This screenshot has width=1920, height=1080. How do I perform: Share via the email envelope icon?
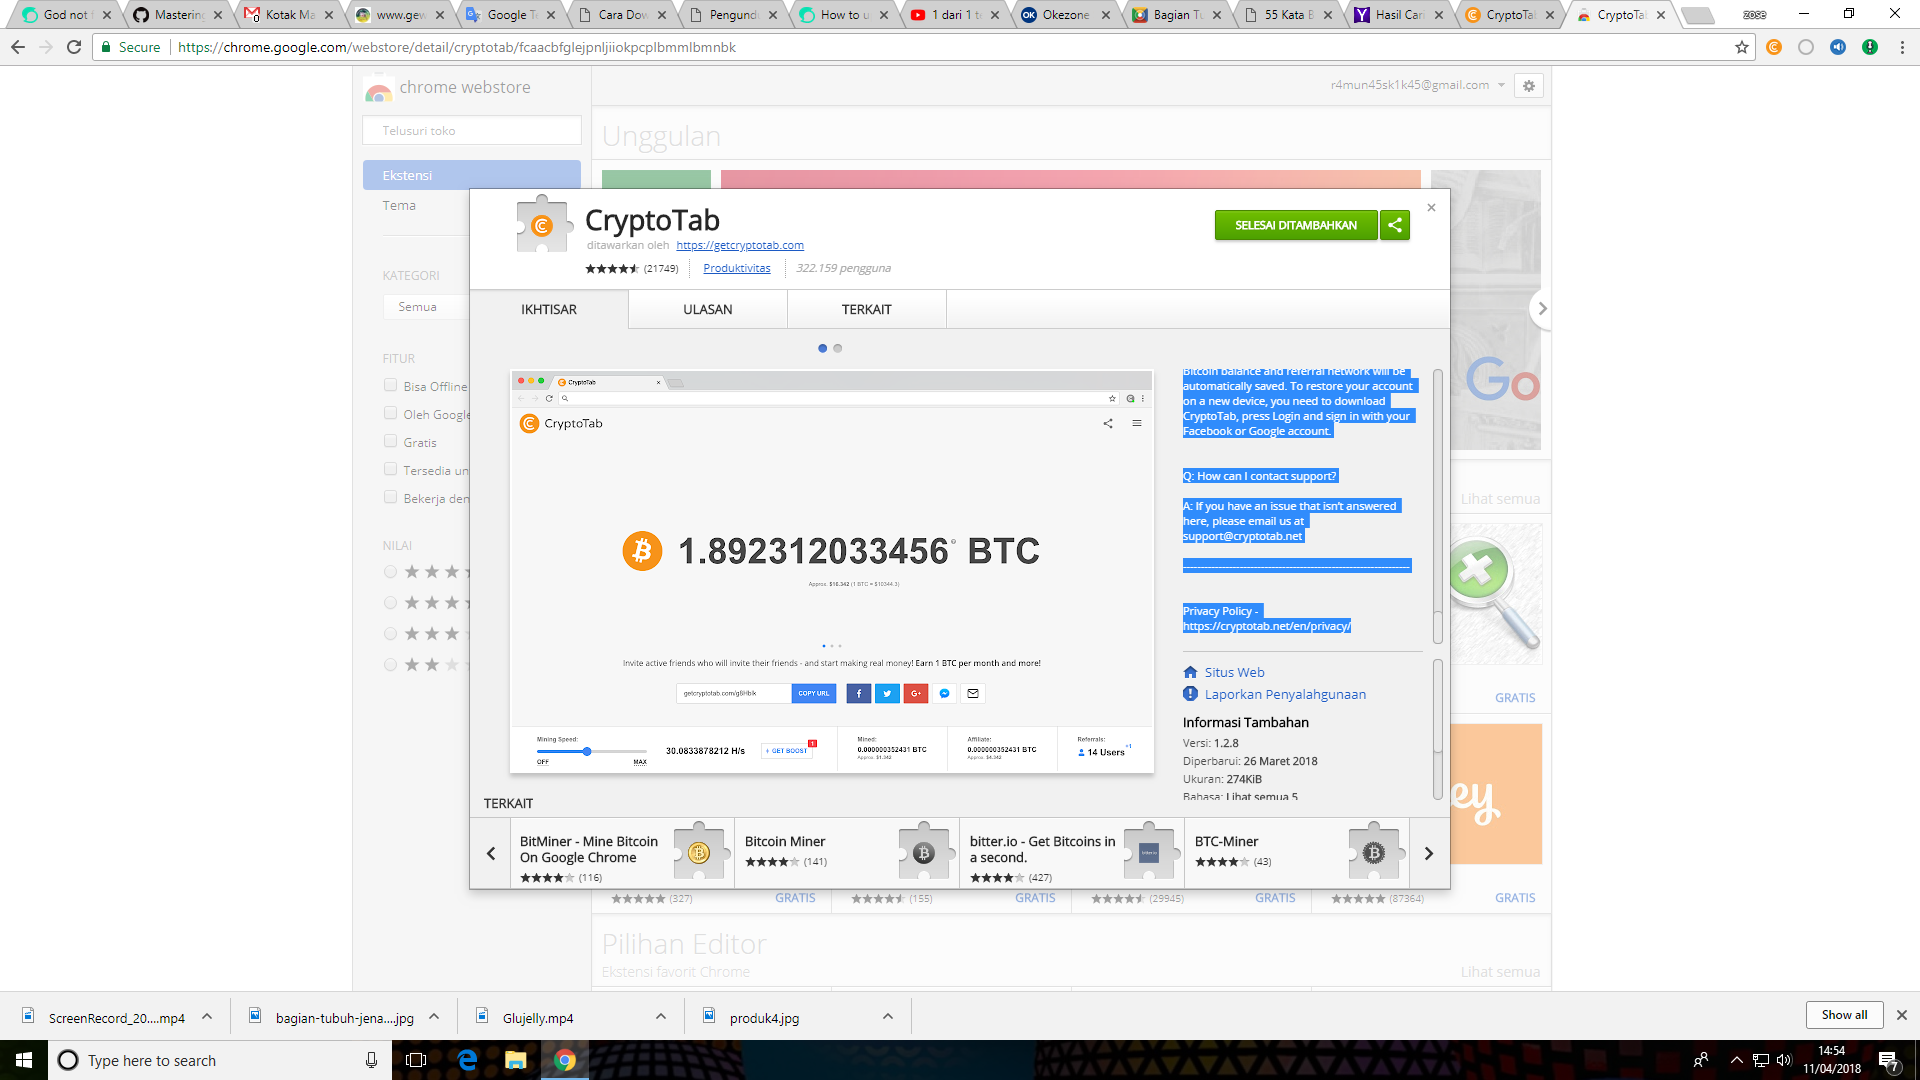pyautogui.click(x=971, y=693)
